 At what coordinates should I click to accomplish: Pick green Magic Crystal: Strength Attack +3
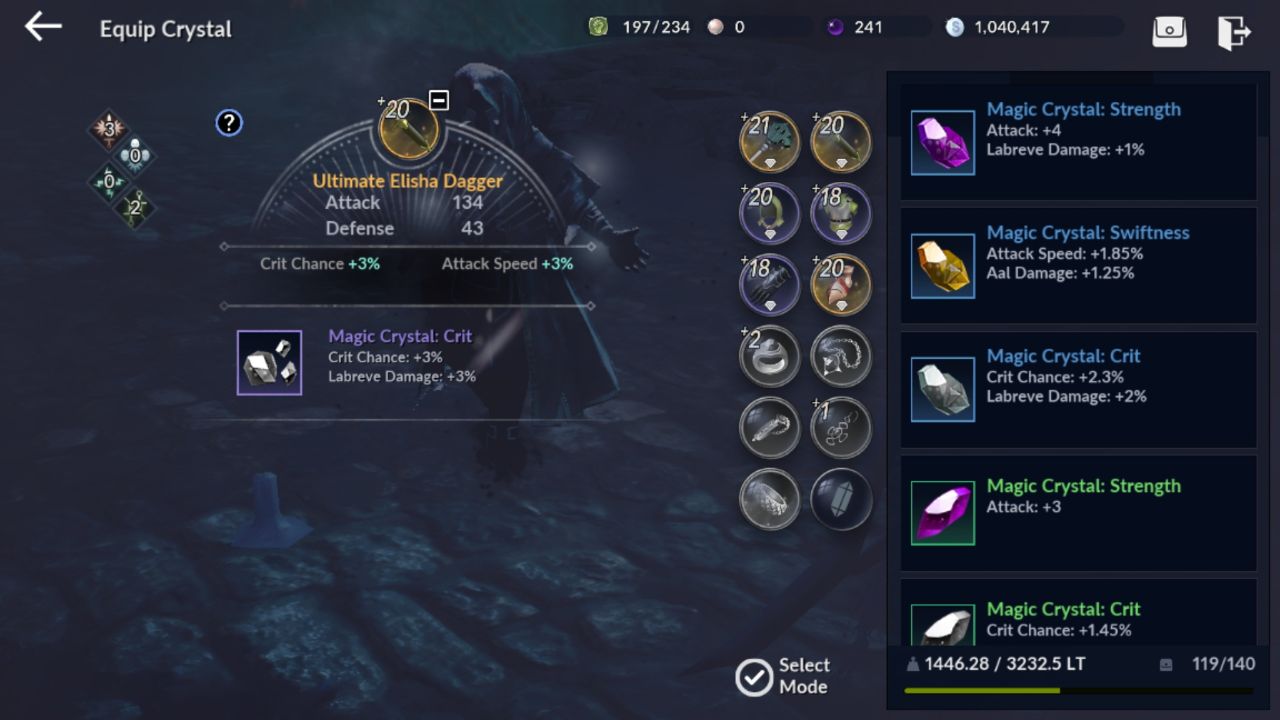click(1078, 514)
